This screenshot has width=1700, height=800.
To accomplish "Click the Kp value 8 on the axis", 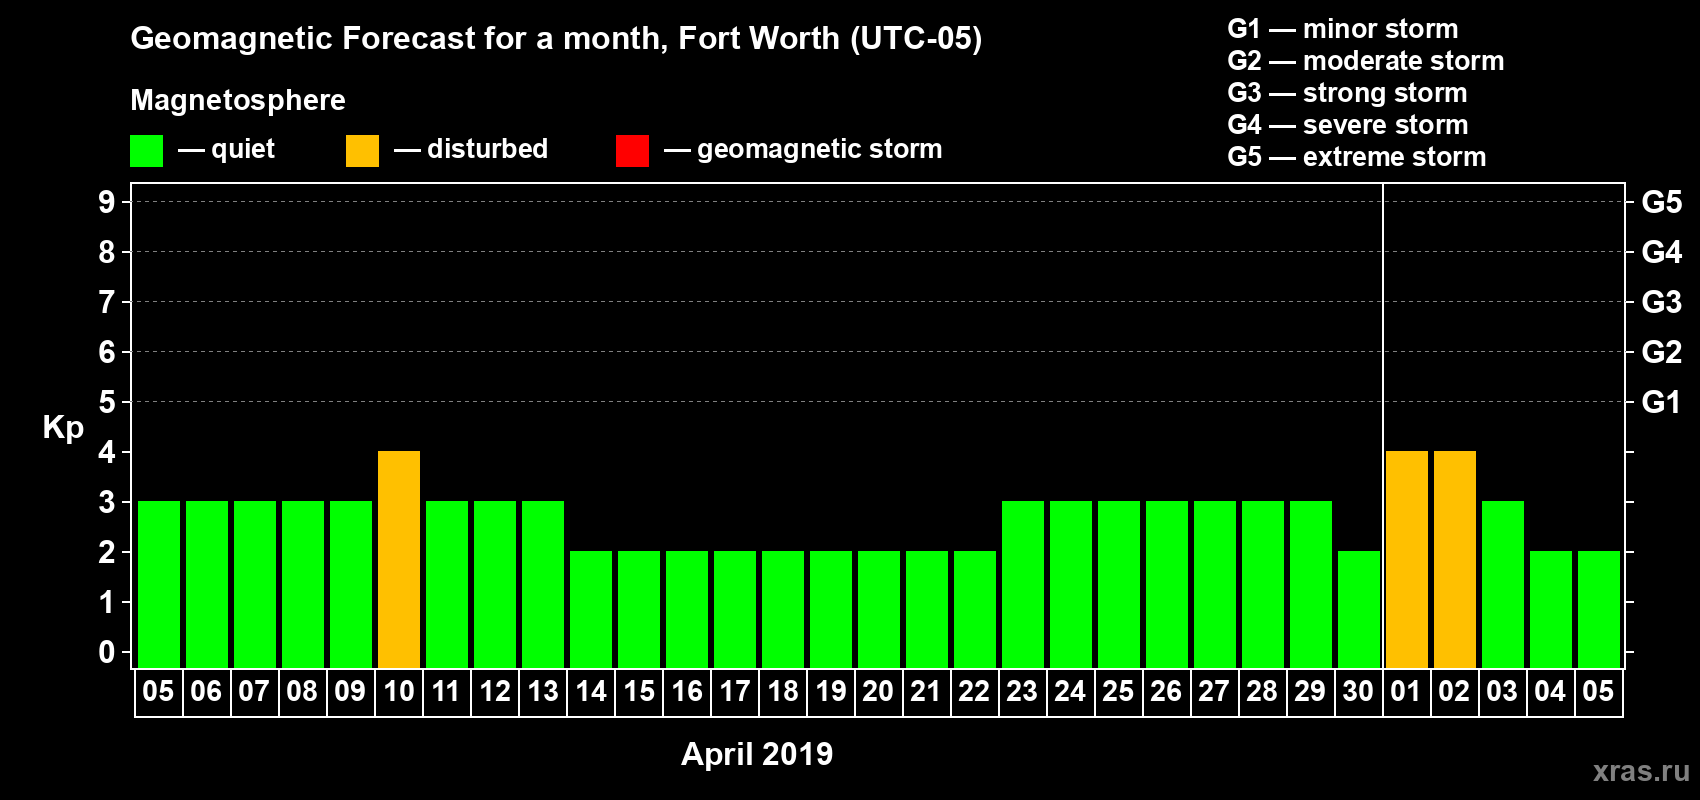I will (107, 252).
